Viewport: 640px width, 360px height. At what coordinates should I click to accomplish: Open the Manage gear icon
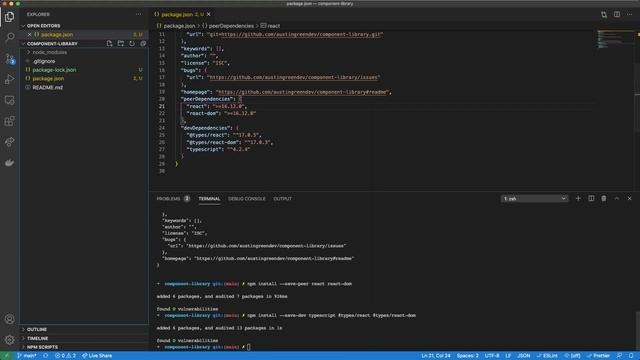pos(9,340)
